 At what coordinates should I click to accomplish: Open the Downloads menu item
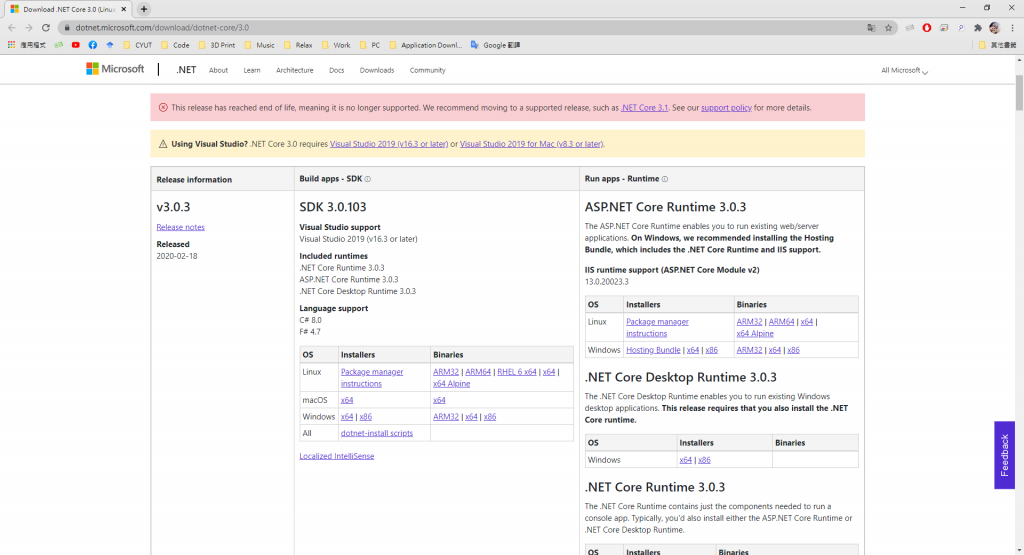[x=377, y=70]
